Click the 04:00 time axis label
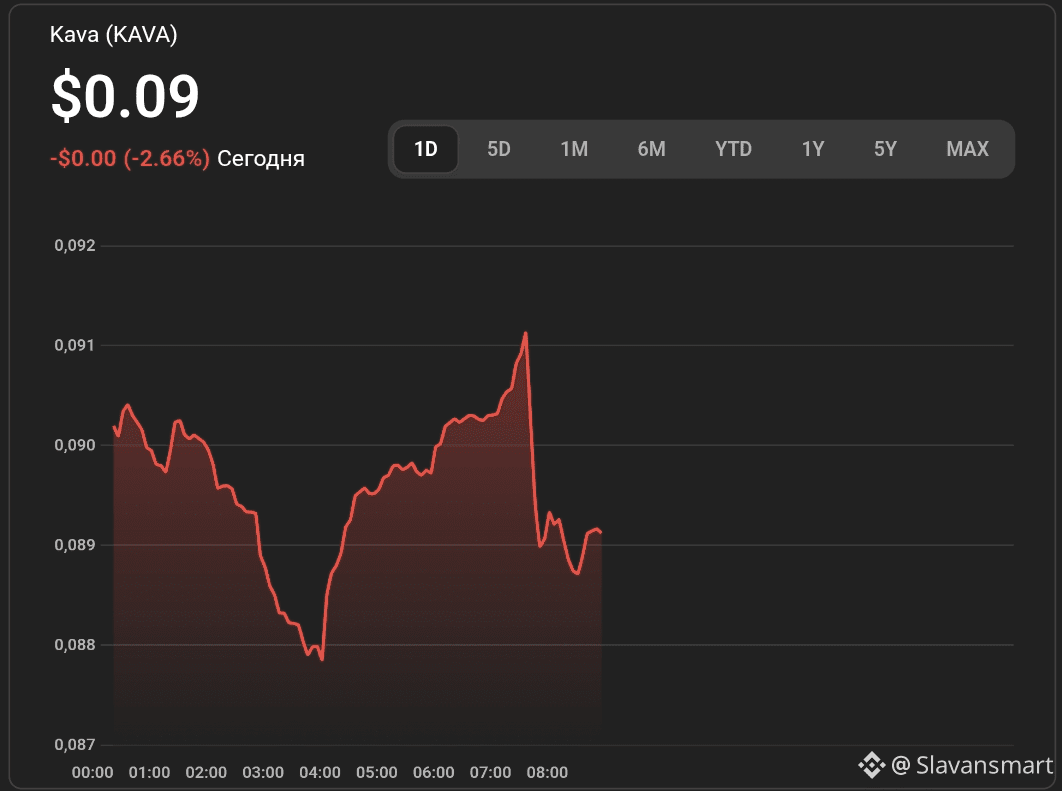1062x791 pixels. pos(320,773)
